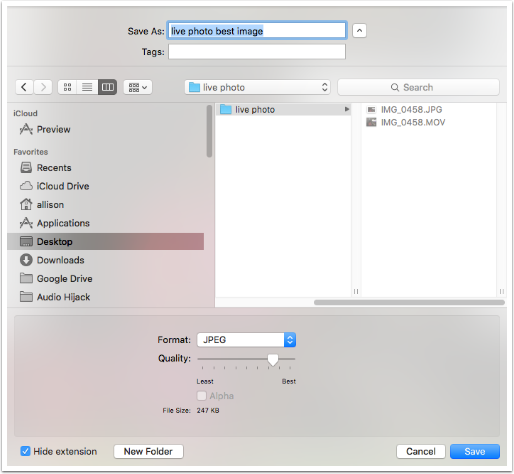Go back with the left arrow button

[24, 87]
